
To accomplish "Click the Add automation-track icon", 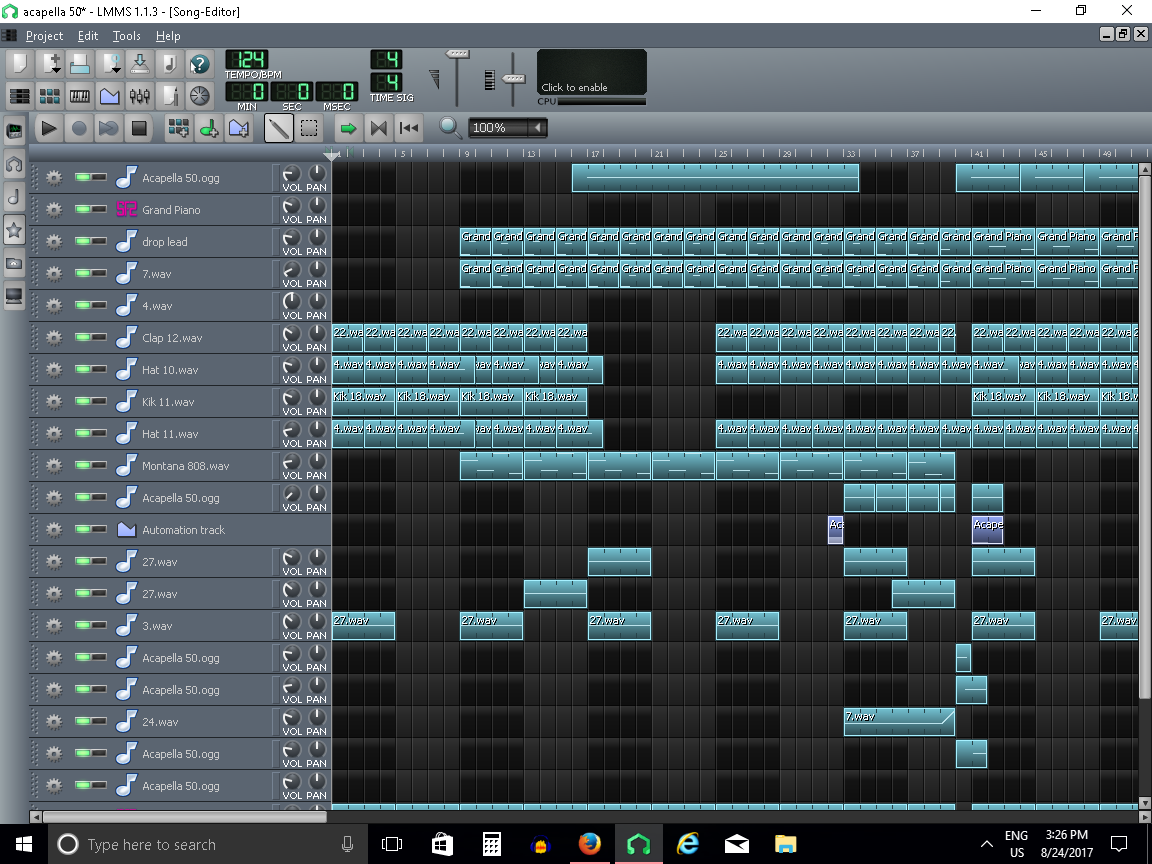I will point(238,128).
